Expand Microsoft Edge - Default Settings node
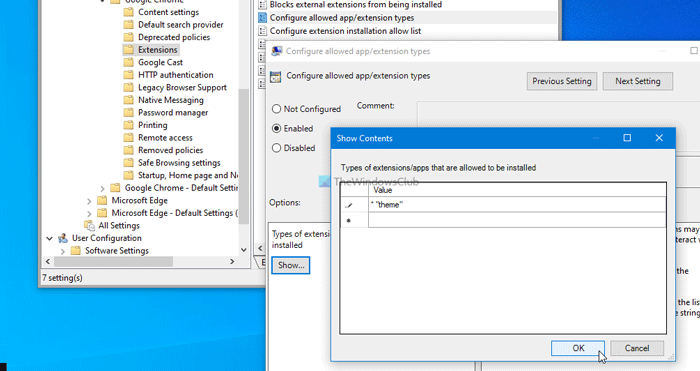Image resolution: width=700 pixels, height=371 pixels. point(89,213)
